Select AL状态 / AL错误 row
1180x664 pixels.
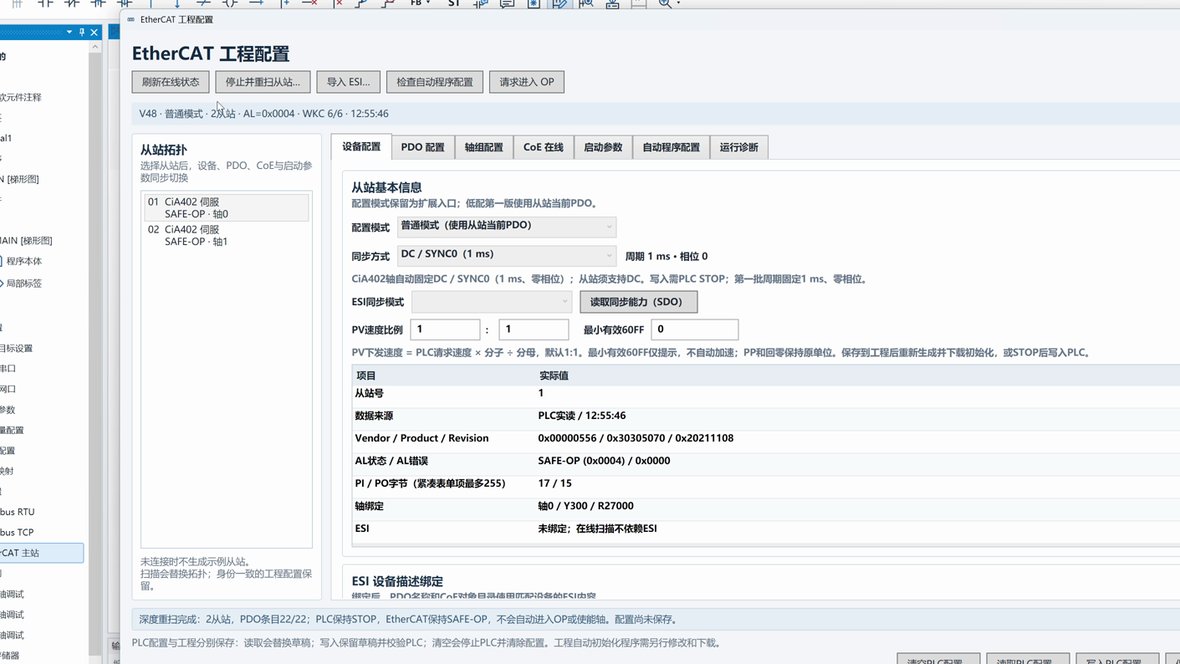tap(765, 461)
